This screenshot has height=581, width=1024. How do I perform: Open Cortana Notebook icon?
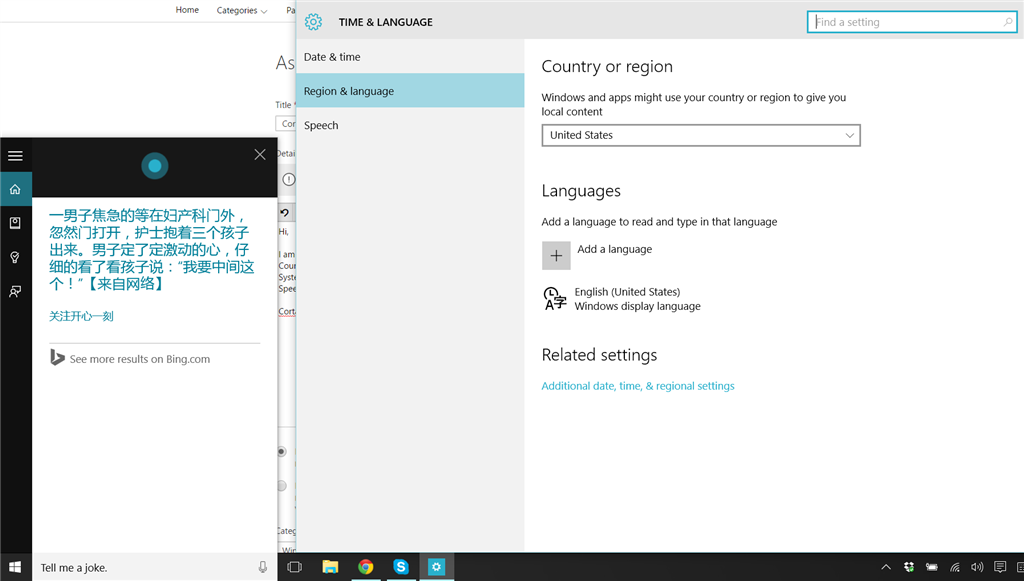click(15, 223)
